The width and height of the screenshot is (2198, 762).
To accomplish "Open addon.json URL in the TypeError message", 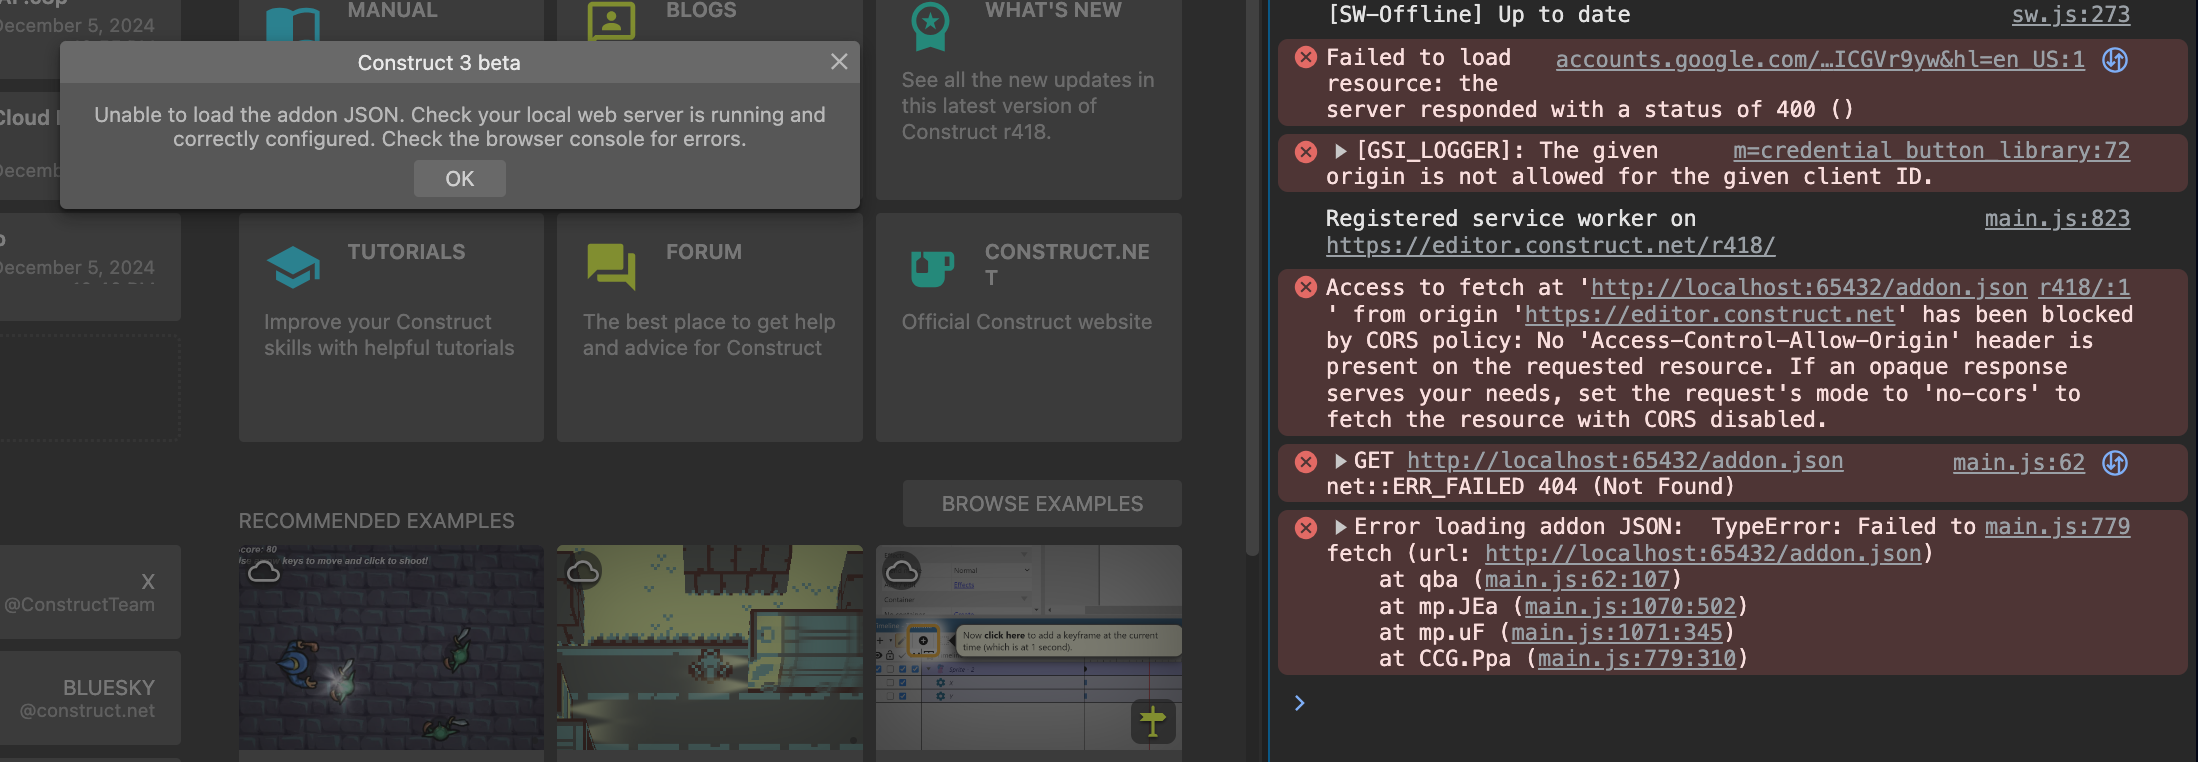I will click(x=1703, y=553).
